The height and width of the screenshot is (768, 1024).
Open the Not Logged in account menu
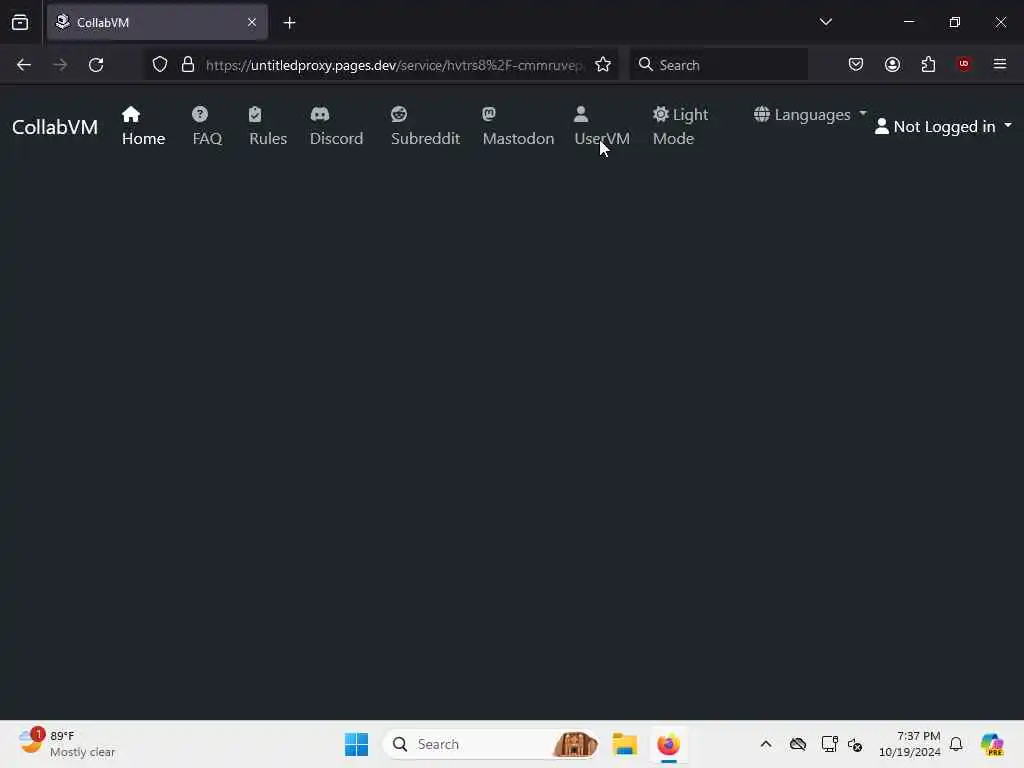click(x=943, y=126)
